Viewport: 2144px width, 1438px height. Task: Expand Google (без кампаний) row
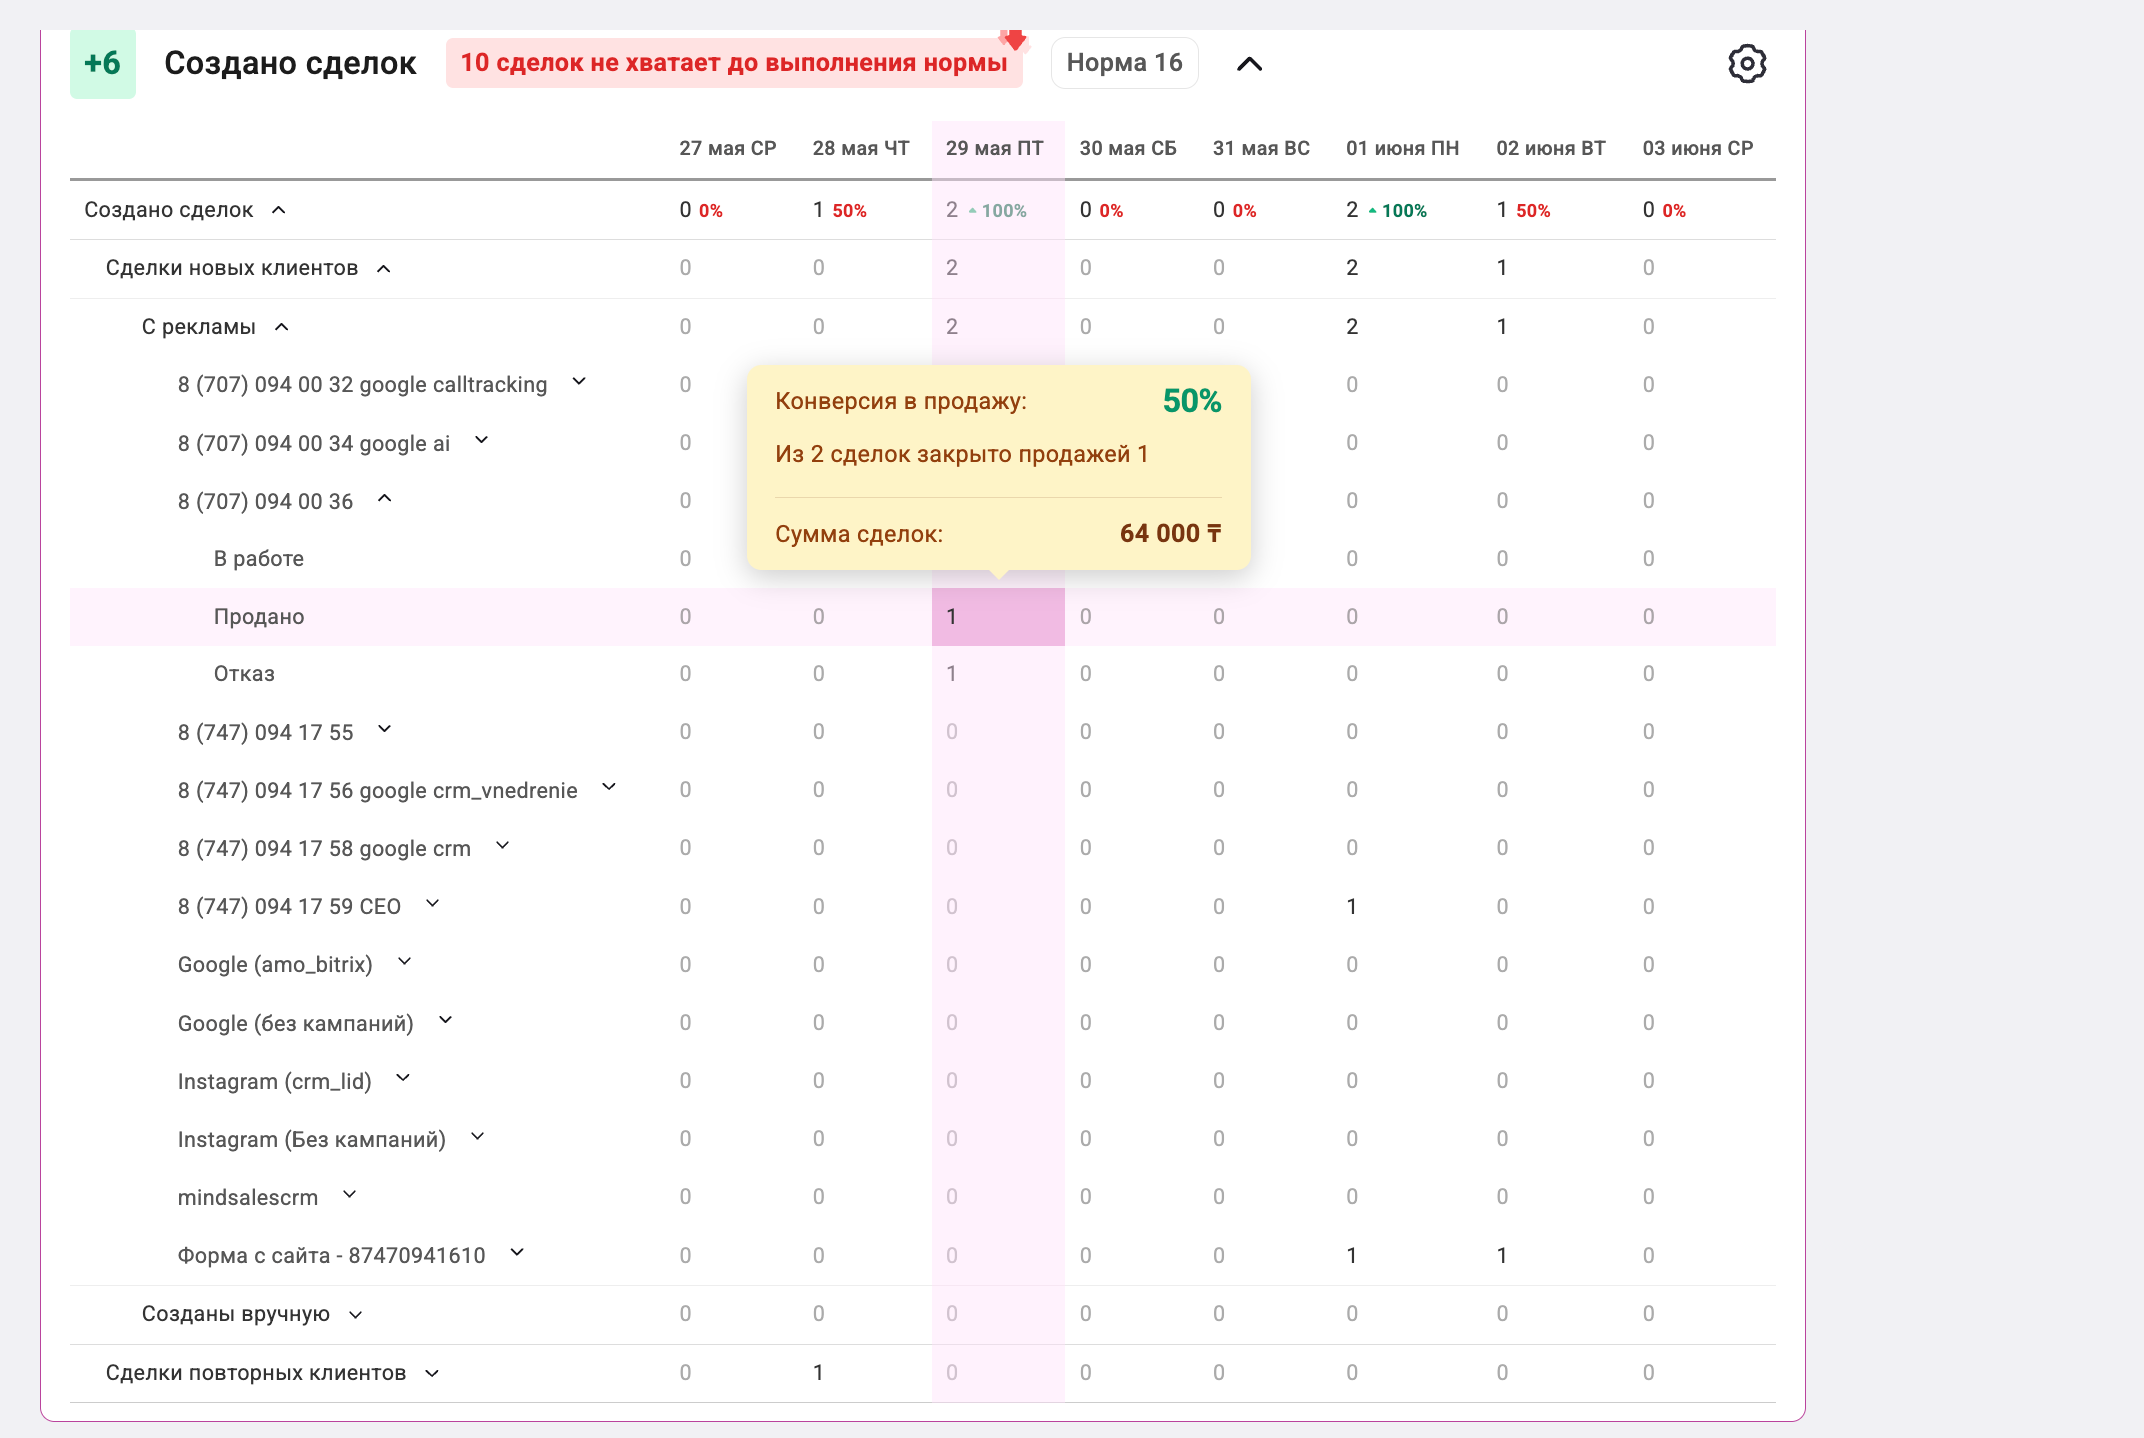pos(446,1021)
